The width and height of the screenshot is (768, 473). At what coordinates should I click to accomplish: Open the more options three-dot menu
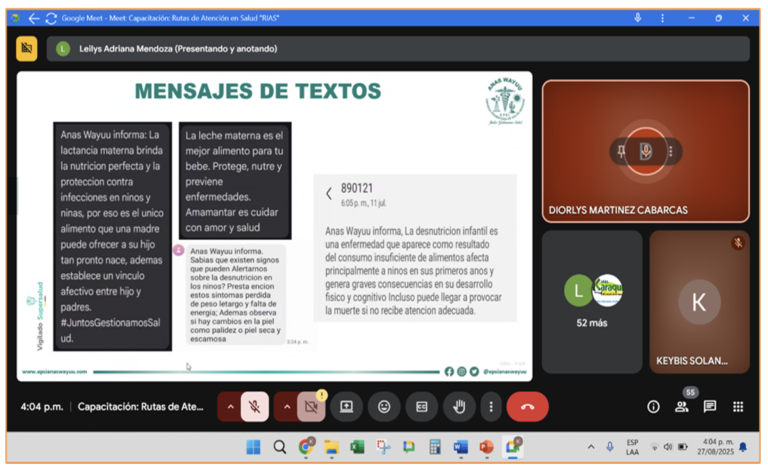pos(490,407)
